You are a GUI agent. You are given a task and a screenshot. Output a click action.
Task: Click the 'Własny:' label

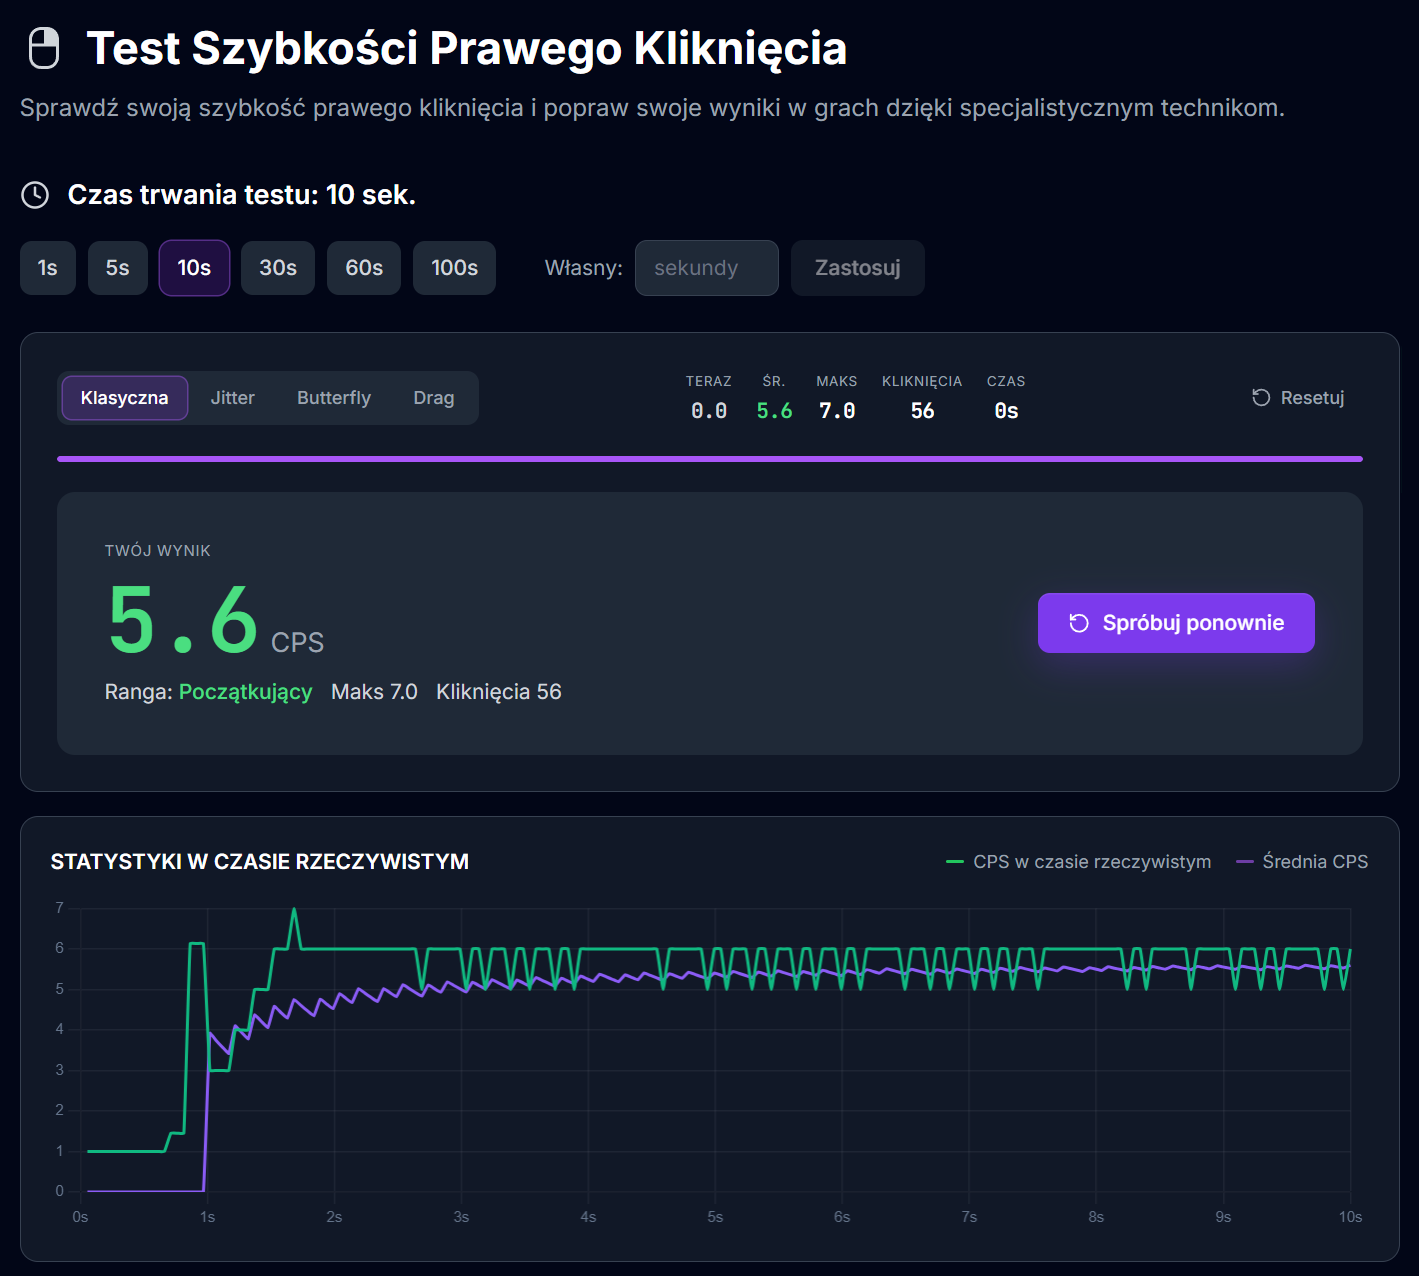tap(584, 268)
